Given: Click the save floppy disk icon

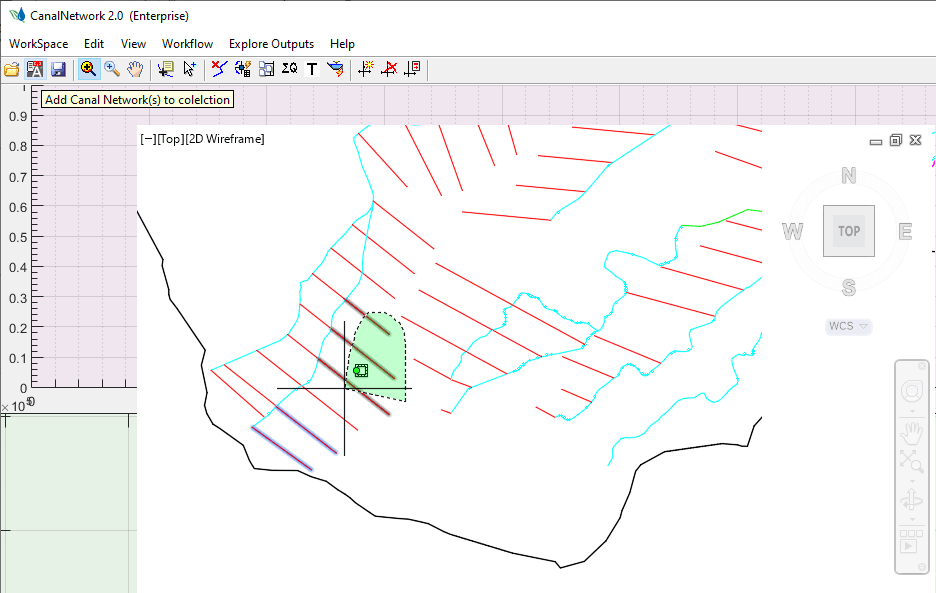Looking at the screenshot, I should (x=58, y=69).
